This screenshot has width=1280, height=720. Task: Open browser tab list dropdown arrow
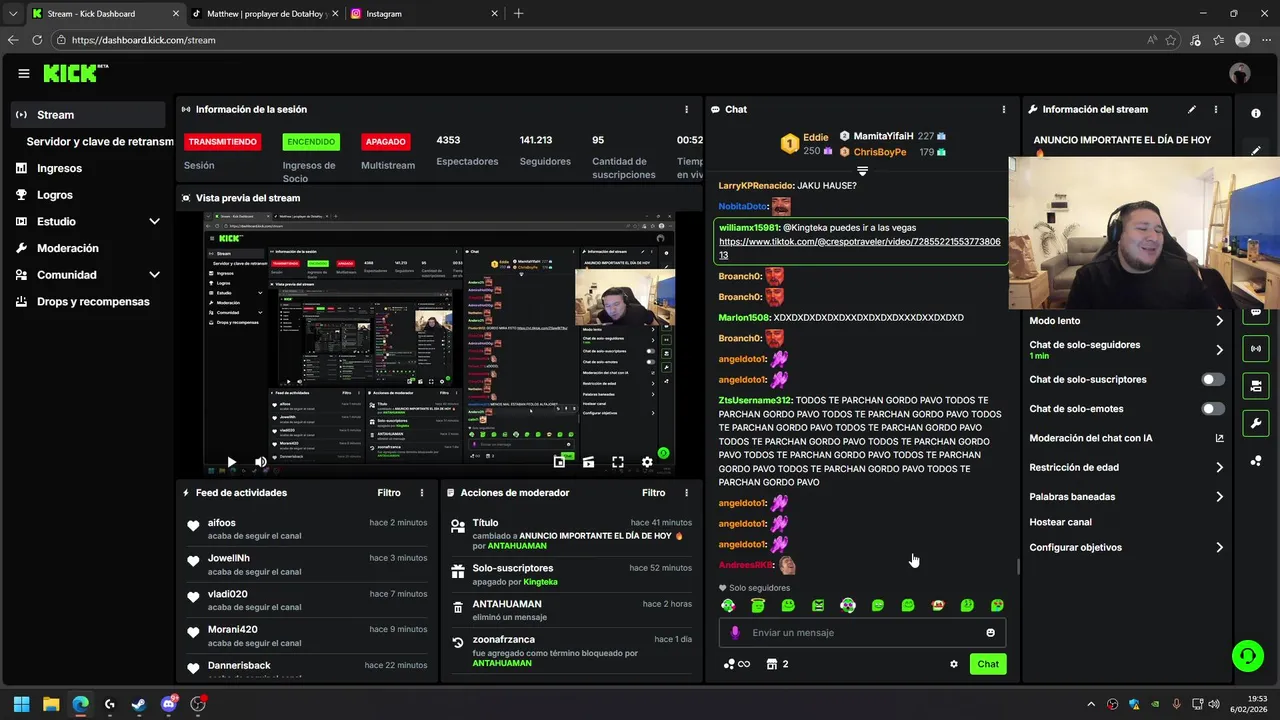[12, 14]
